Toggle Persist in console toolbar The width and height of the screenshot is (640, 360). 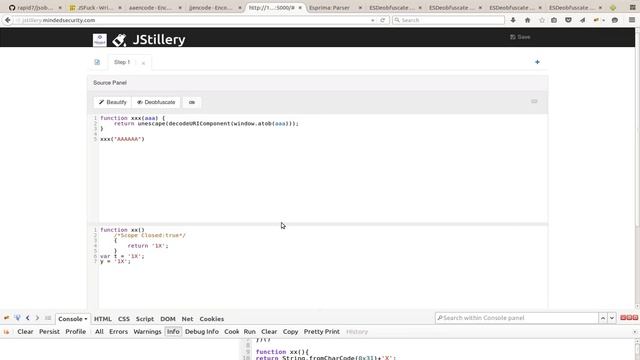tap(49, 331)
